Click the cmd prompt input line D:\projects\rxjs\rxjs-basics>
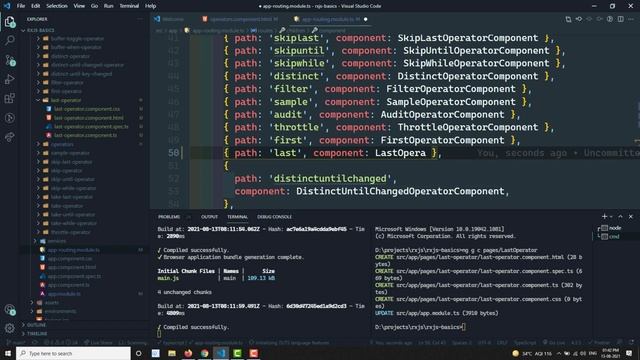The image size is (640, 360). point(420,327)
